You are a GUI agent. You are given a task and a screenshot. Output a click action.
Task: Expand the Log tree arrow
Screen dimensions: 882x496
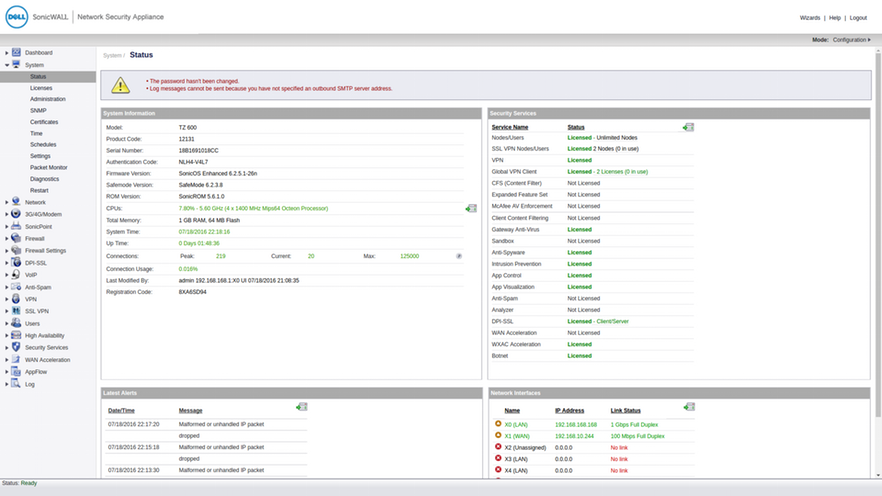click(x=7, y=385)
